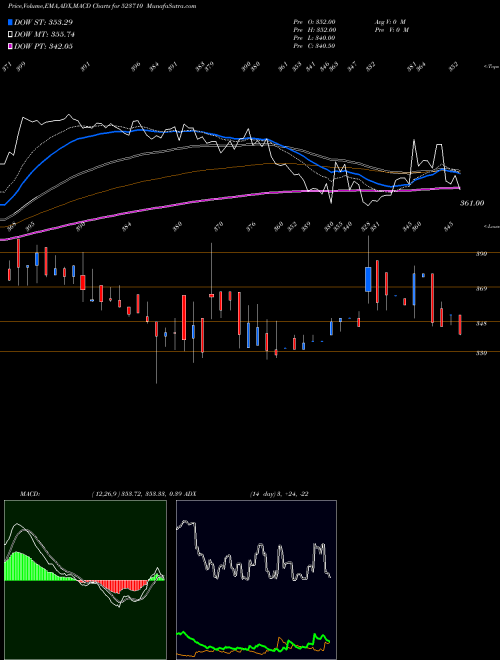Click the magenta DOW PT legend swatch
The width and height of the screenshot is (500, 660).
pos(11,46)
